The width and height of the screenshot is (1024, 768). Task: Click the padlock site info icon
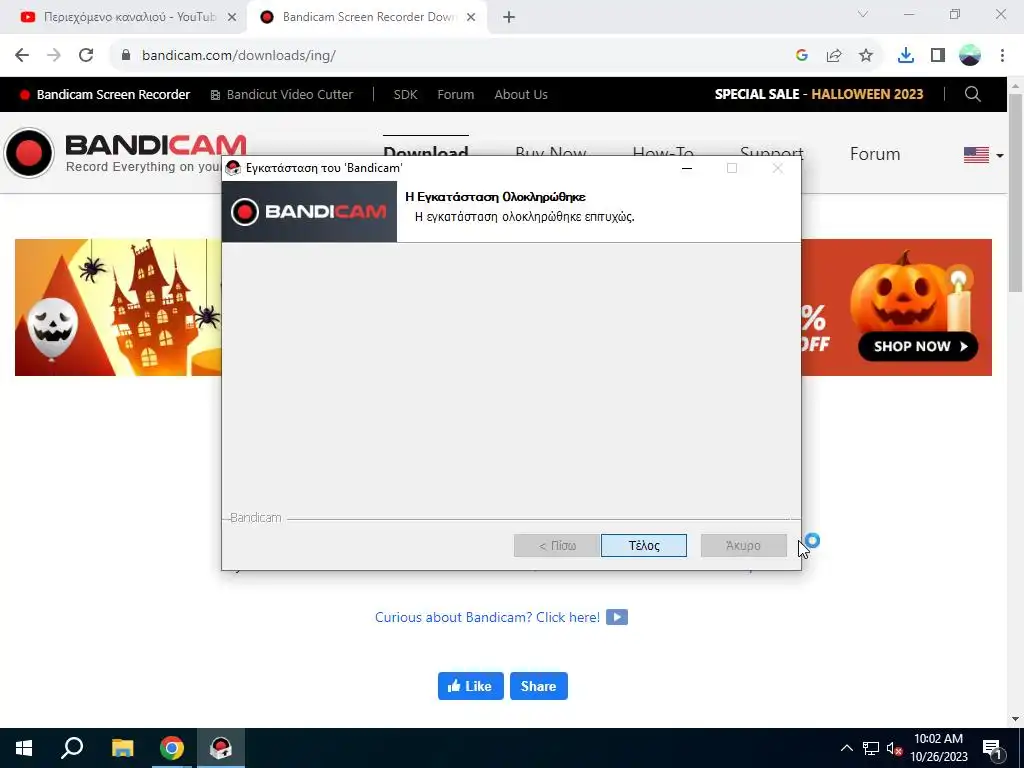coord(126,56)
